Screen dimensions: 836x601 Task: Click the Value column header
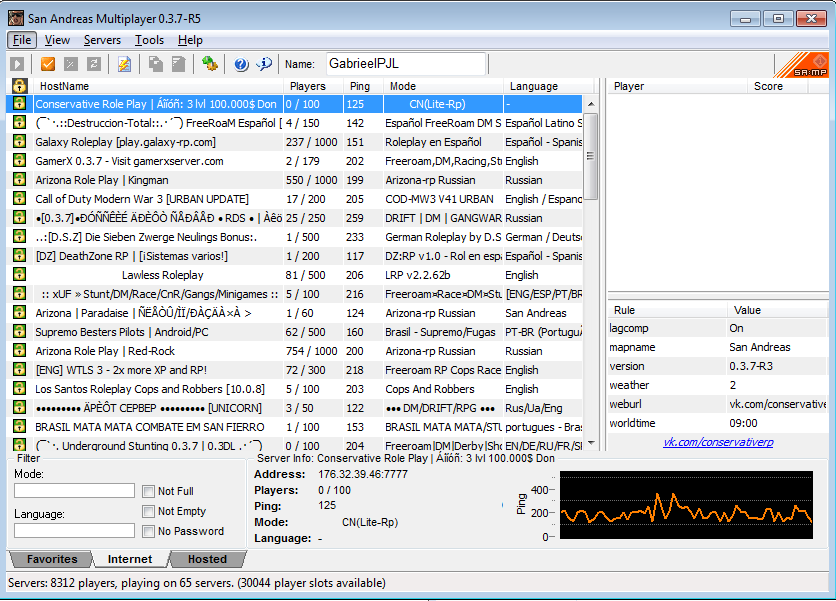(x=777, y=310)
